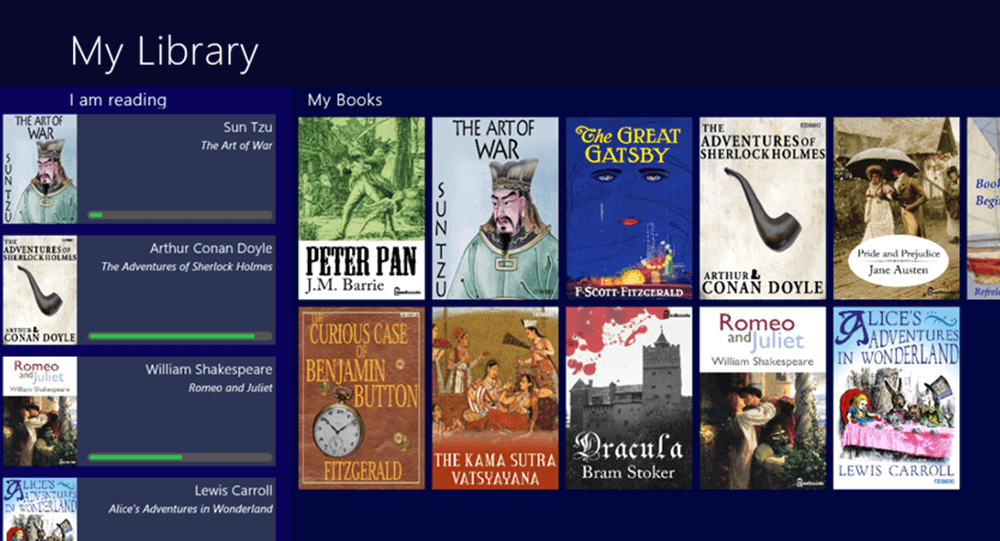Click the I am reading section header
Image resolution: width=1000 pixels, height=541 pixels.
(x=118, y=100)
